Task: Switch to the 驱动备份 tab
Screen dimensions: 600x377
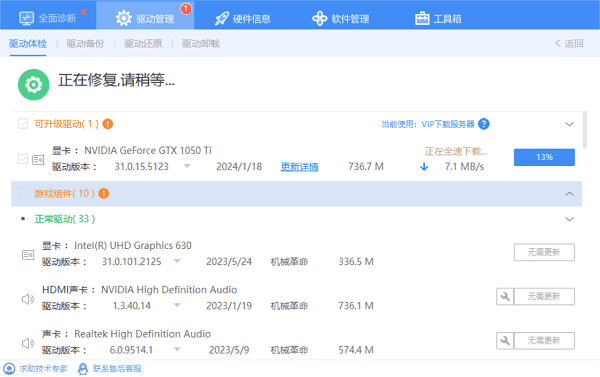Action: click(85, 44)
